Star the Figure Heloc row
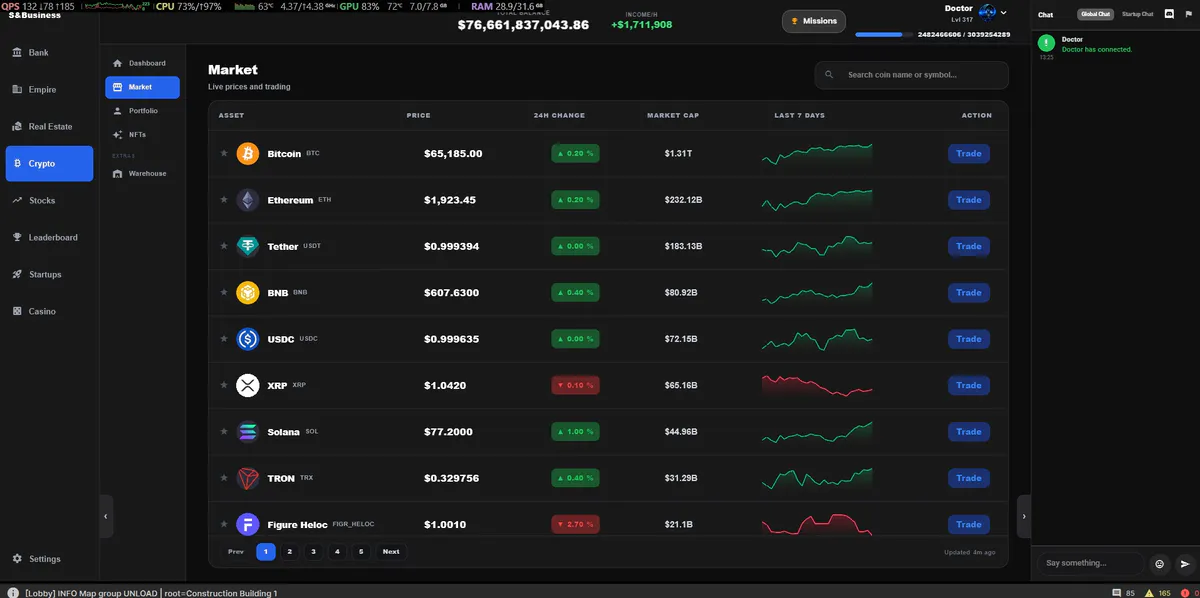This screenshot has height=598, width=1200. click(224, 524)
